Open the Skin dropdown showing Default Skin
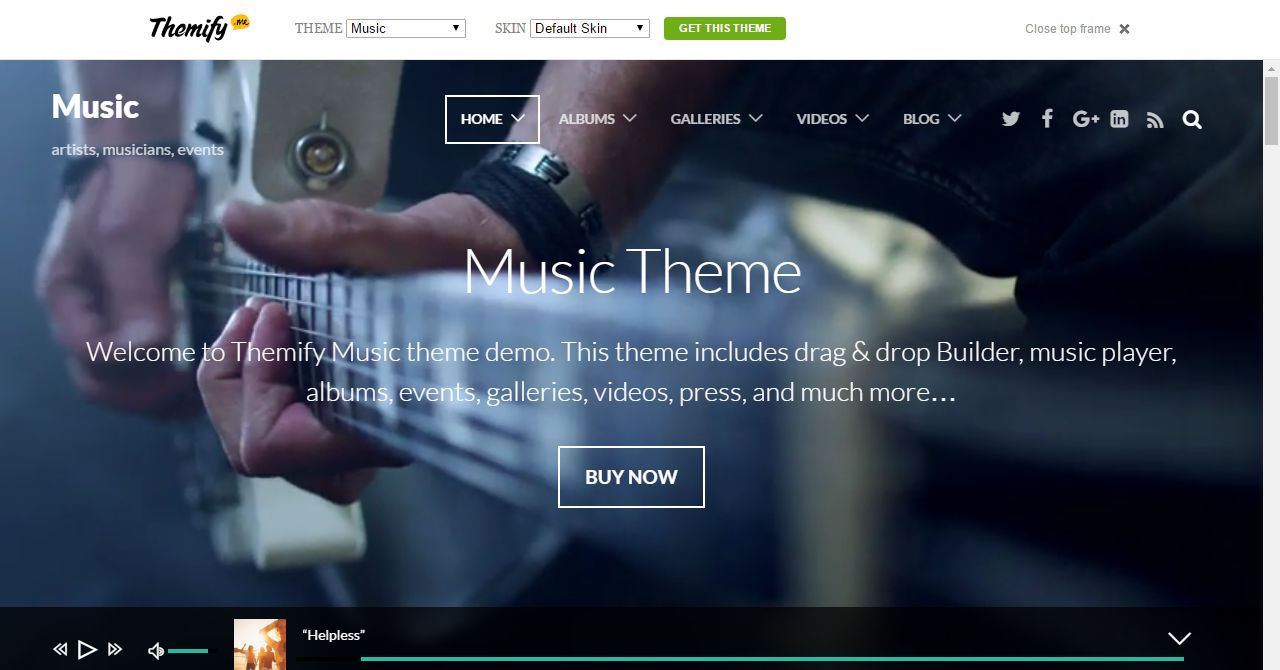 pos(590,28)
